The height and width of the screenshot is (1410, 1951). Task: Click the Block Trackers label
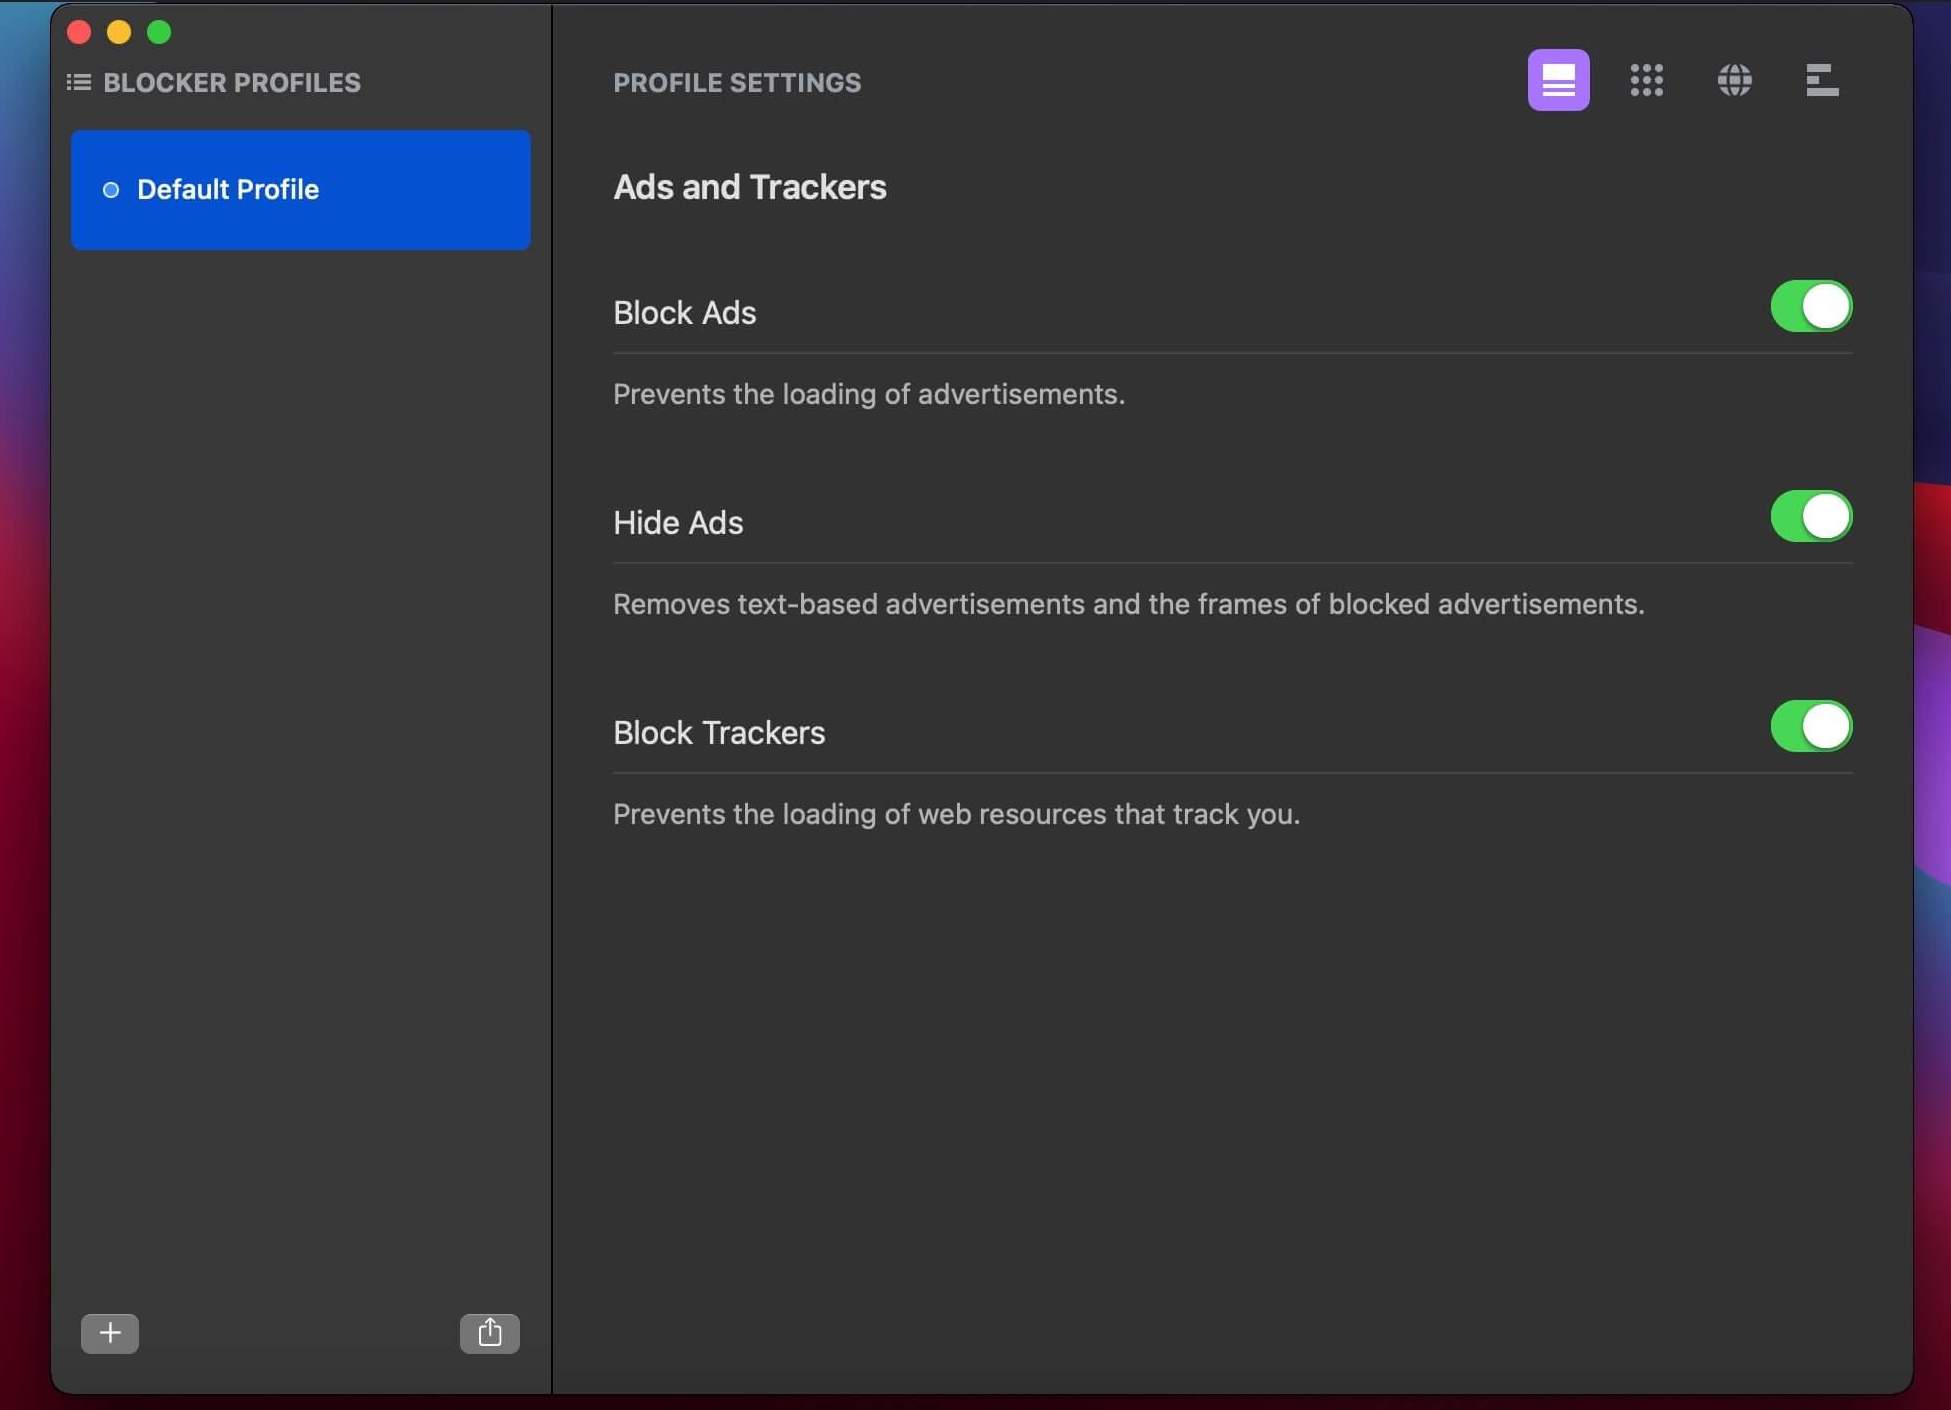point(719,733)
